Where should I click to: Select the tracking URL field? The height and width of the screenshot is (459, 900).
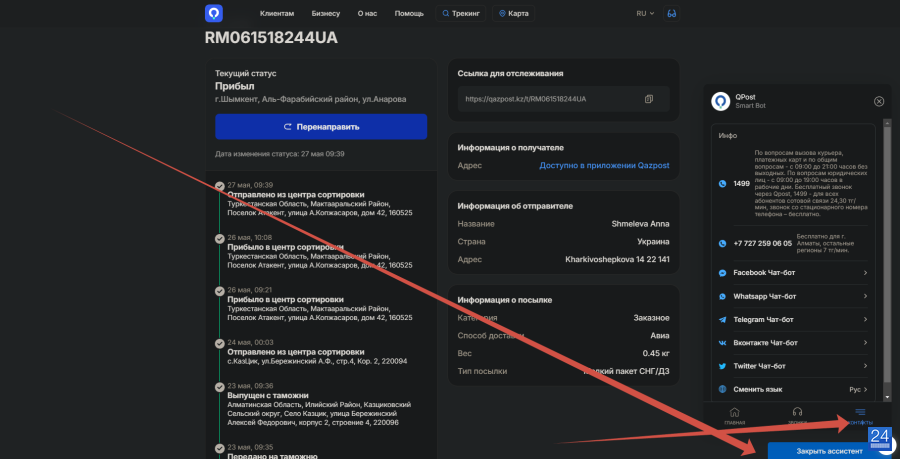pos(564,99)
